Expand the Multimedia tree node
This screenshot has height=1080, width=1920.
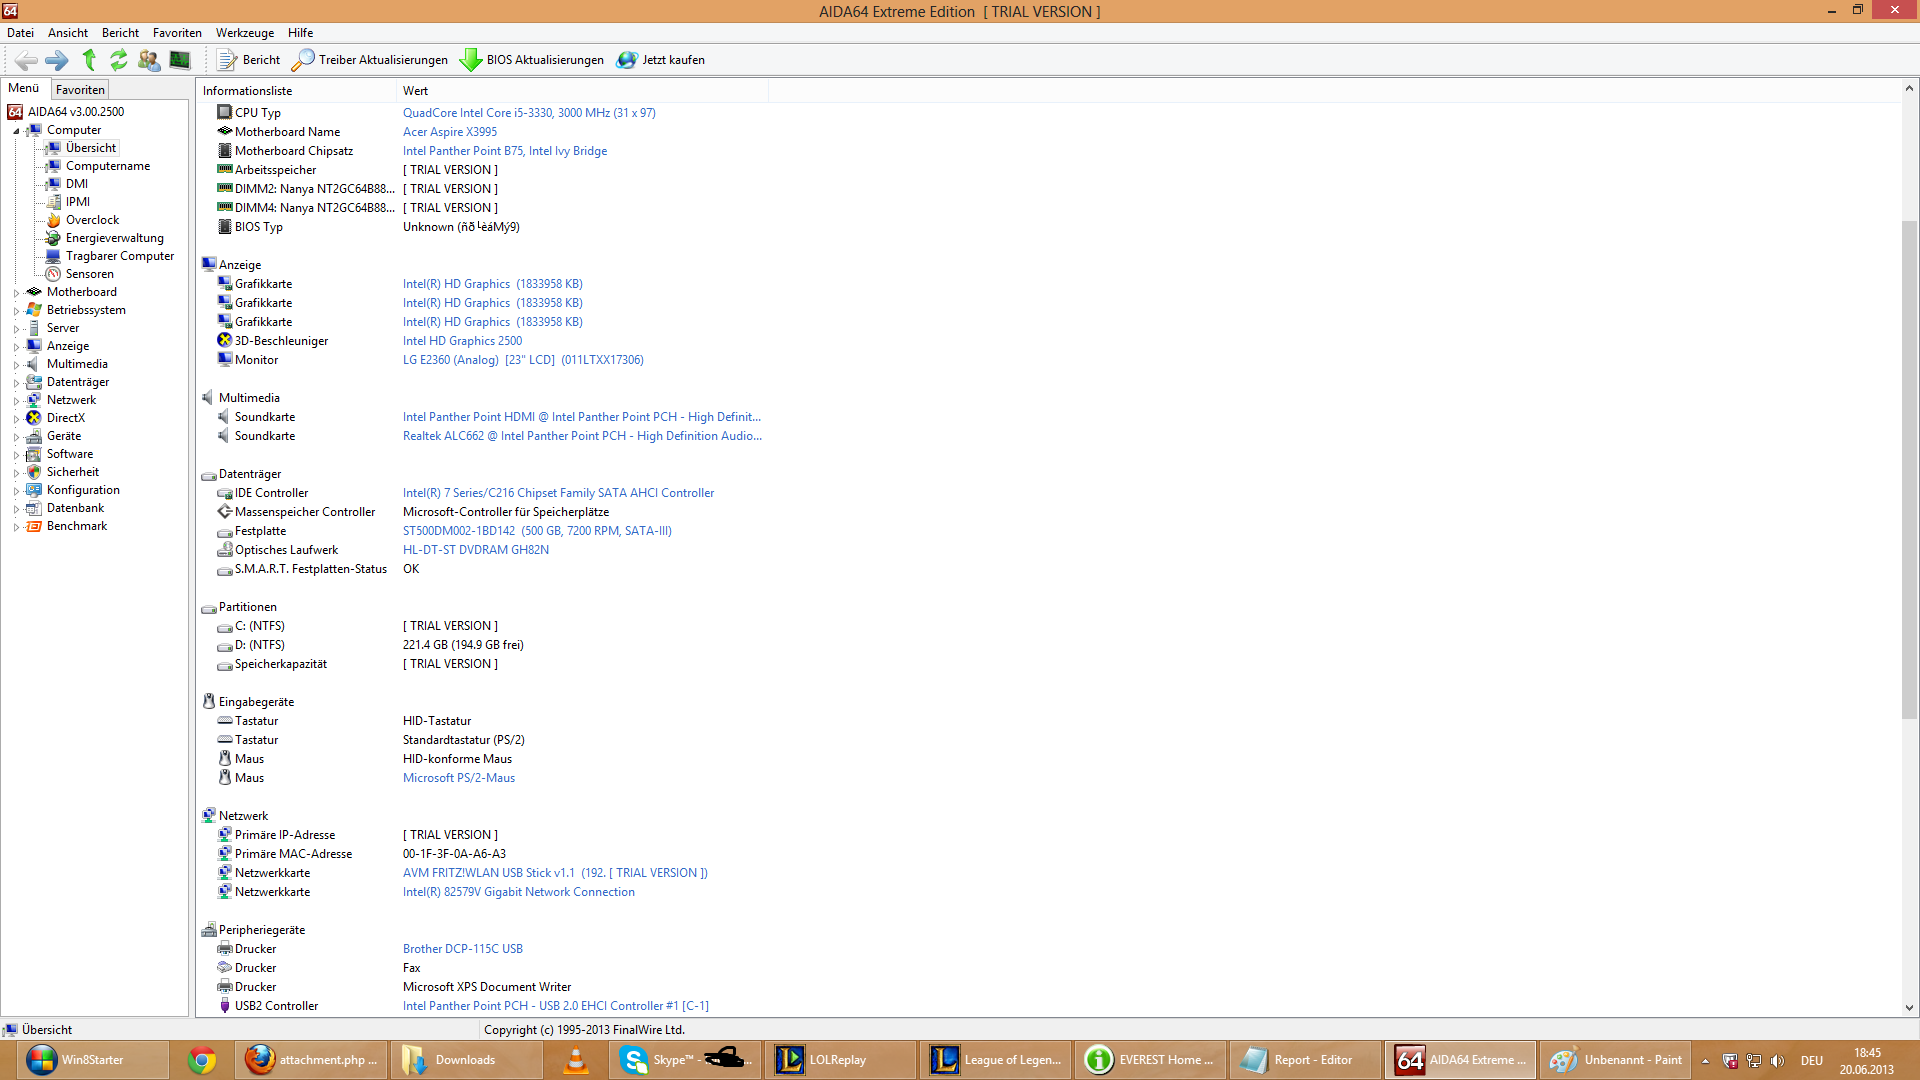coord(16,365)
